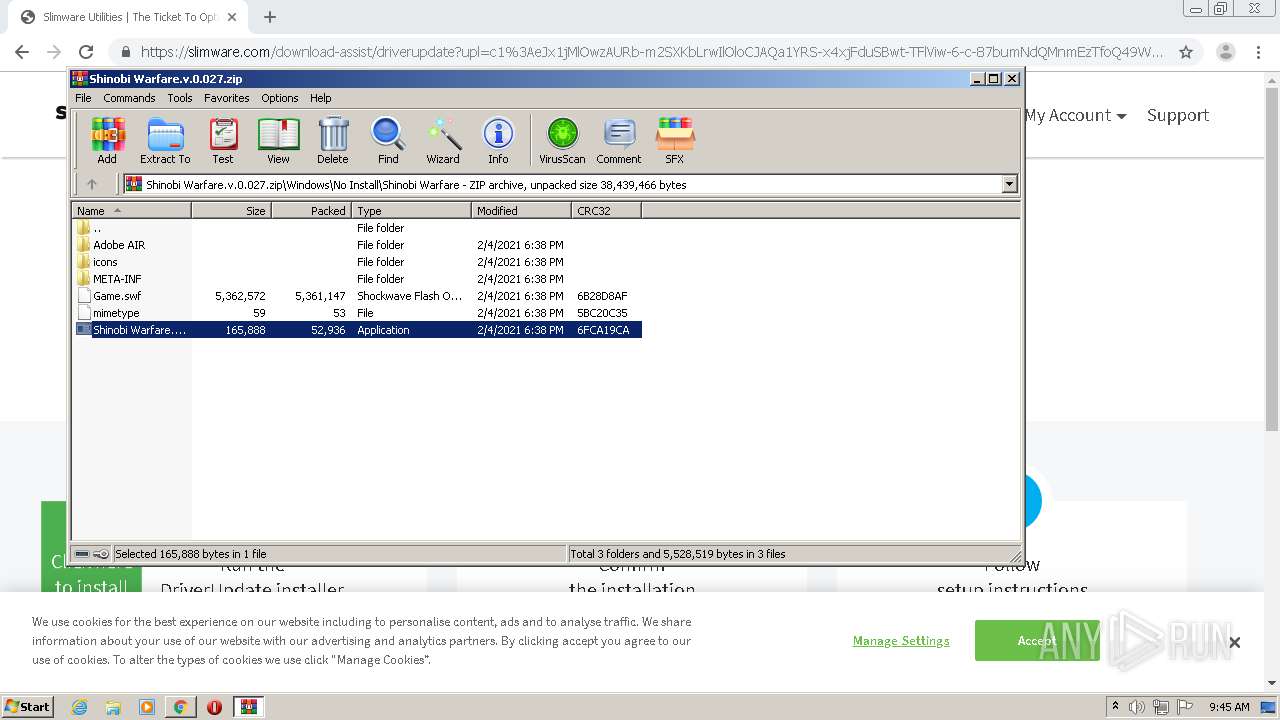Sort by the CRC32 column header
Image resolution: width=1280 pixels, height=720 pixels.
tap(606, 211)
